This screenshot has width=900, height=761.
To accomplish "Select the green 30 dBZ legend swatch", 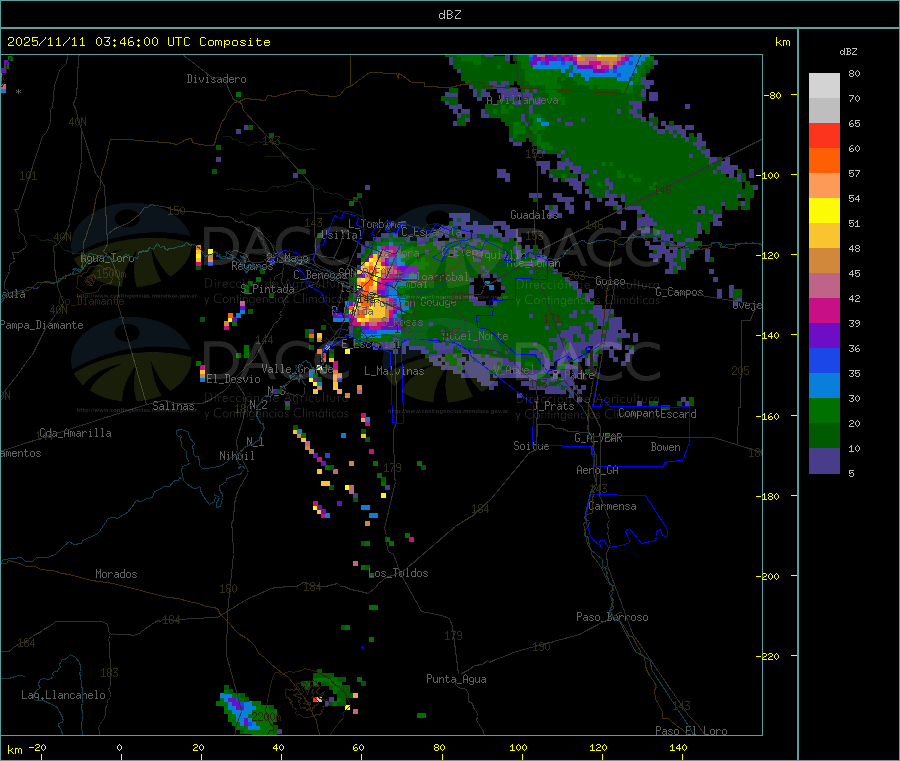I will tap(824, 410).
